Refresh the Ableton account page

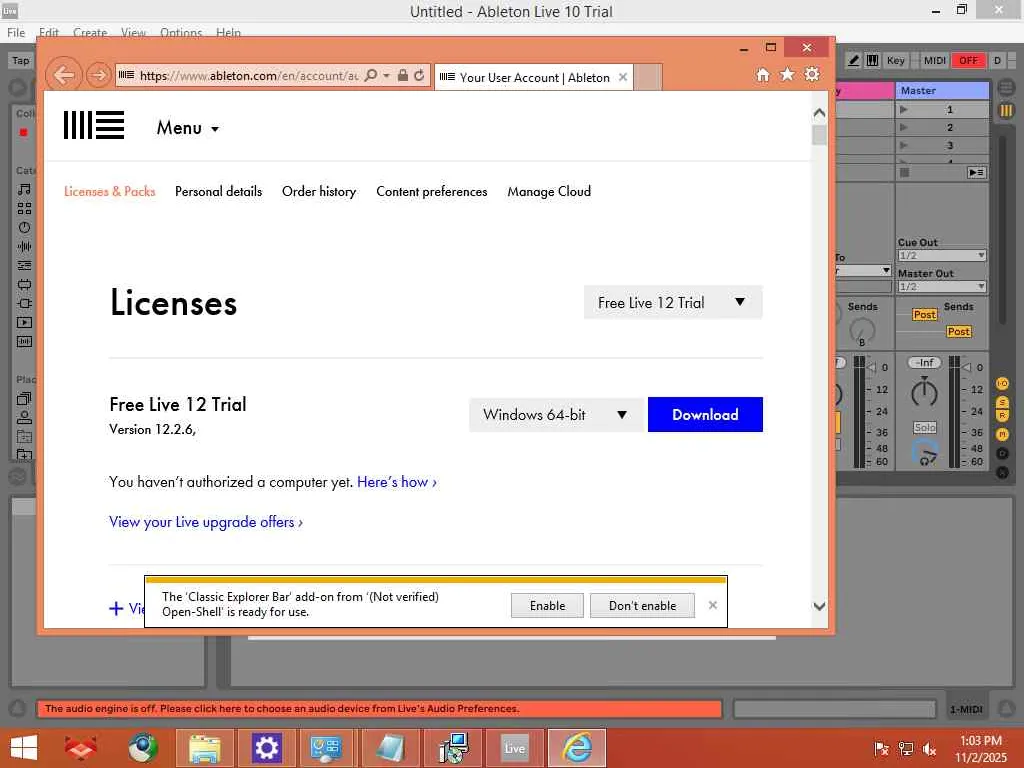click(x=419, y=76)
